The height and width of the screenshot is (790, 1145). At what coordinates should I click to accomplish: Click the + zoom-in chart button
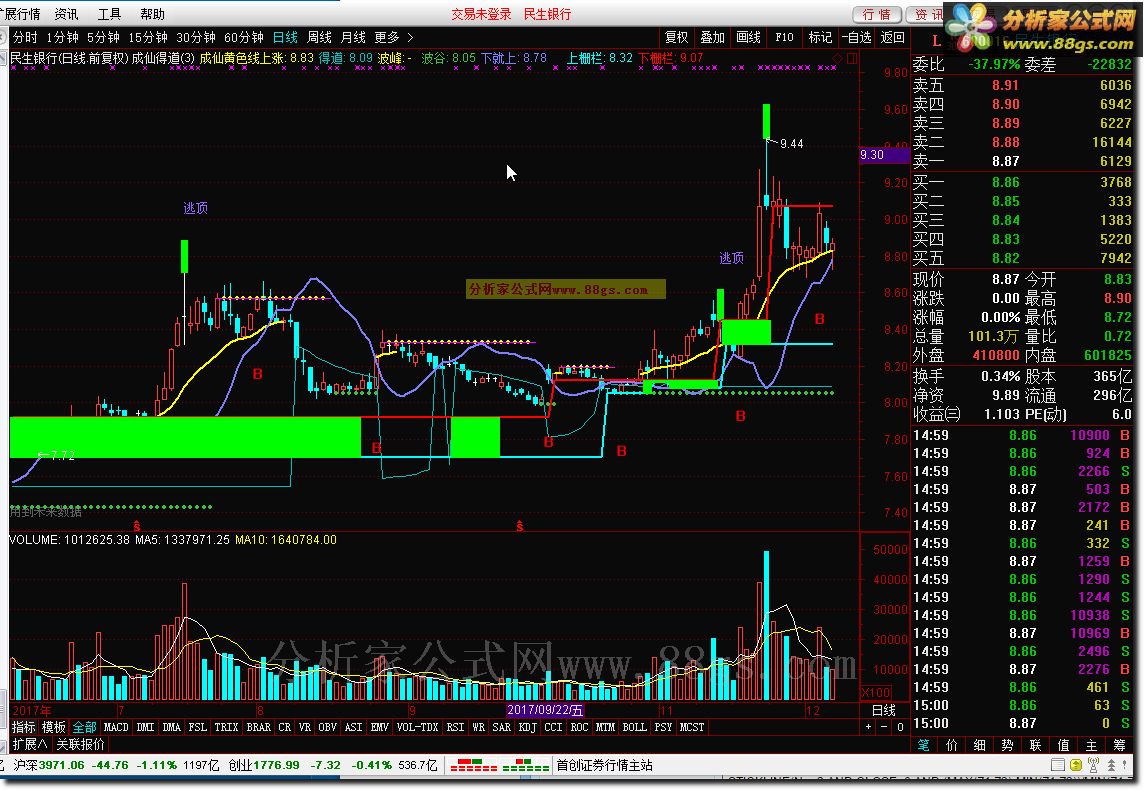(x=868, y=727)
